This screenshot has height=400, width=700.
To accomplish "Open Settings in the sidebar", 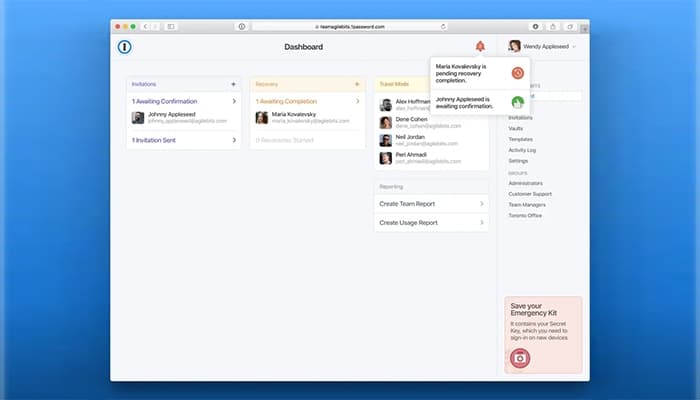I will [x=518, y=161].
